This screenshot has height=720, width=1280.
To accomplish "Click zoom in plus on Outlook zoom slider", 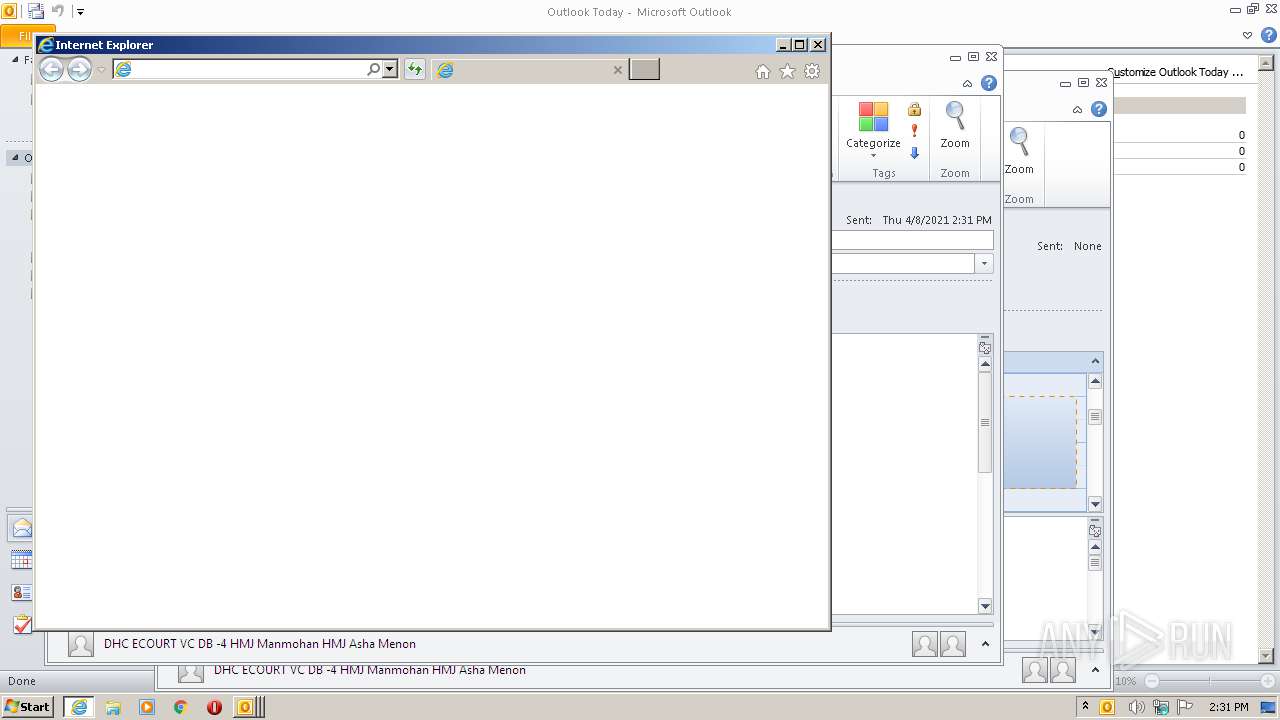I will point(1270,681).
